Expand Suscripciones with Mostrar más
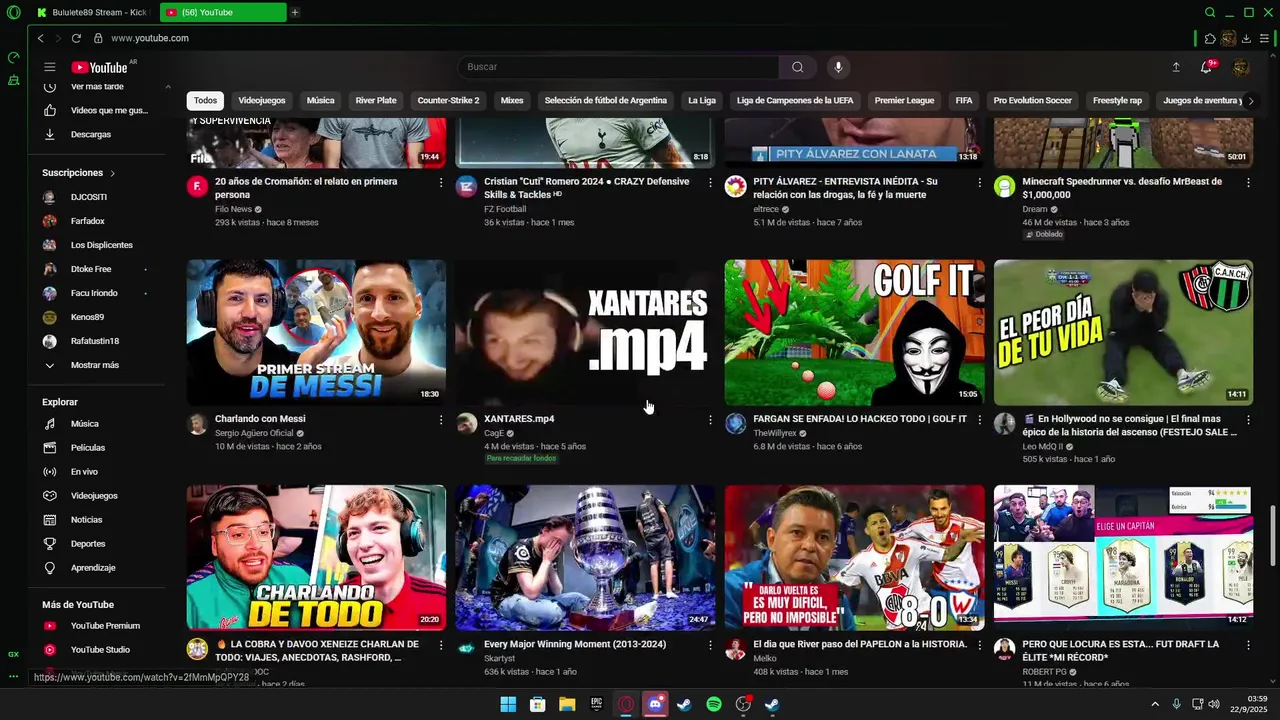Screen dimensions: 1280x720 point(95,365)
